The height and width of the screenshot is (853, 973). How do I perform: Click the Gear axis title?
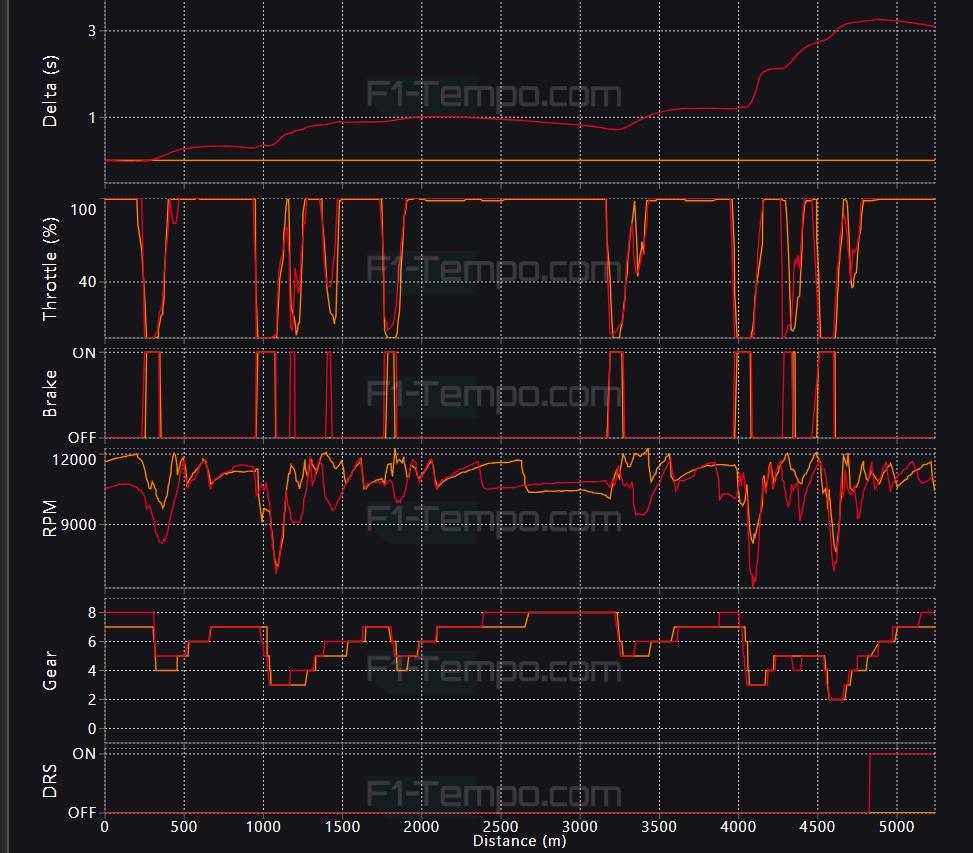pos(50,671)
